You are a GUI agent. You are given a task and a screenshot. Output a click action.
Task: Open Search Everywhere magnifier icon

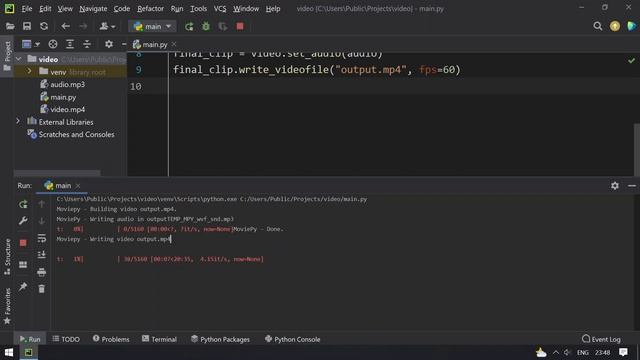tap(598, 27)
